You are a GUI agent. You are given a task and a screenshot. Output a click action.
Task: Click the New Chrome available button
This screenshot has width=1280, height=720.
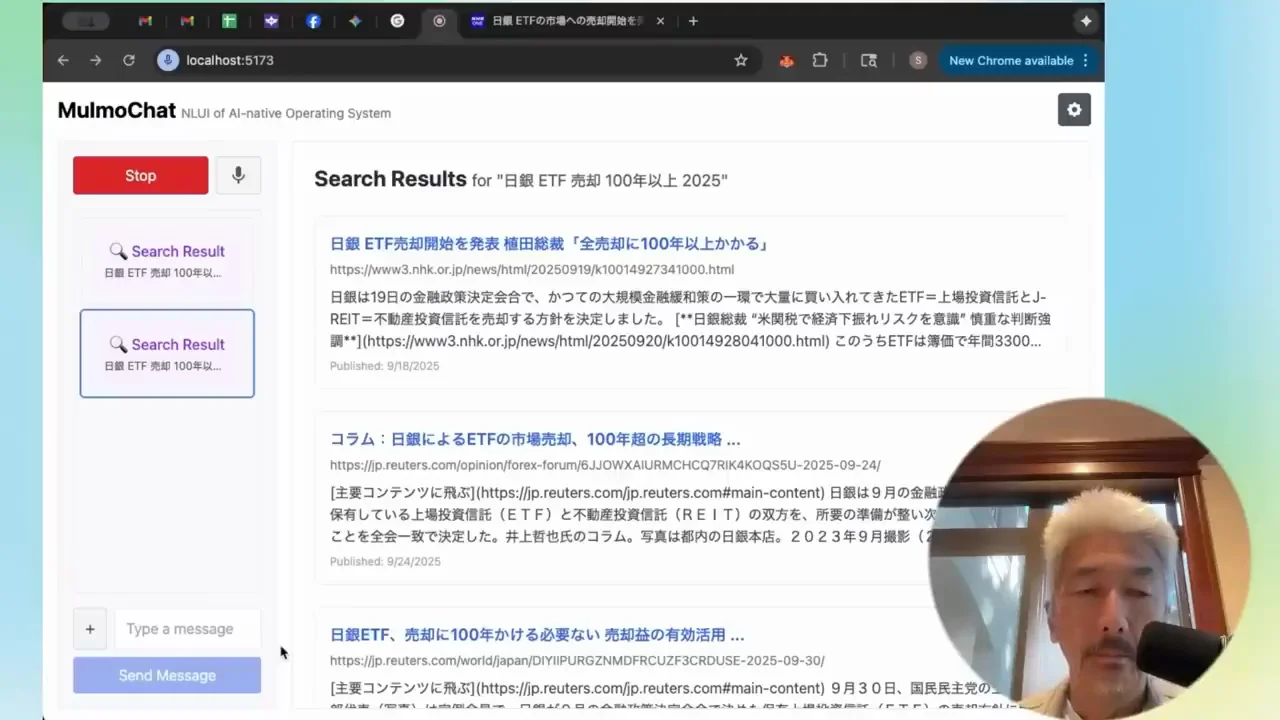pos(1018,60)
